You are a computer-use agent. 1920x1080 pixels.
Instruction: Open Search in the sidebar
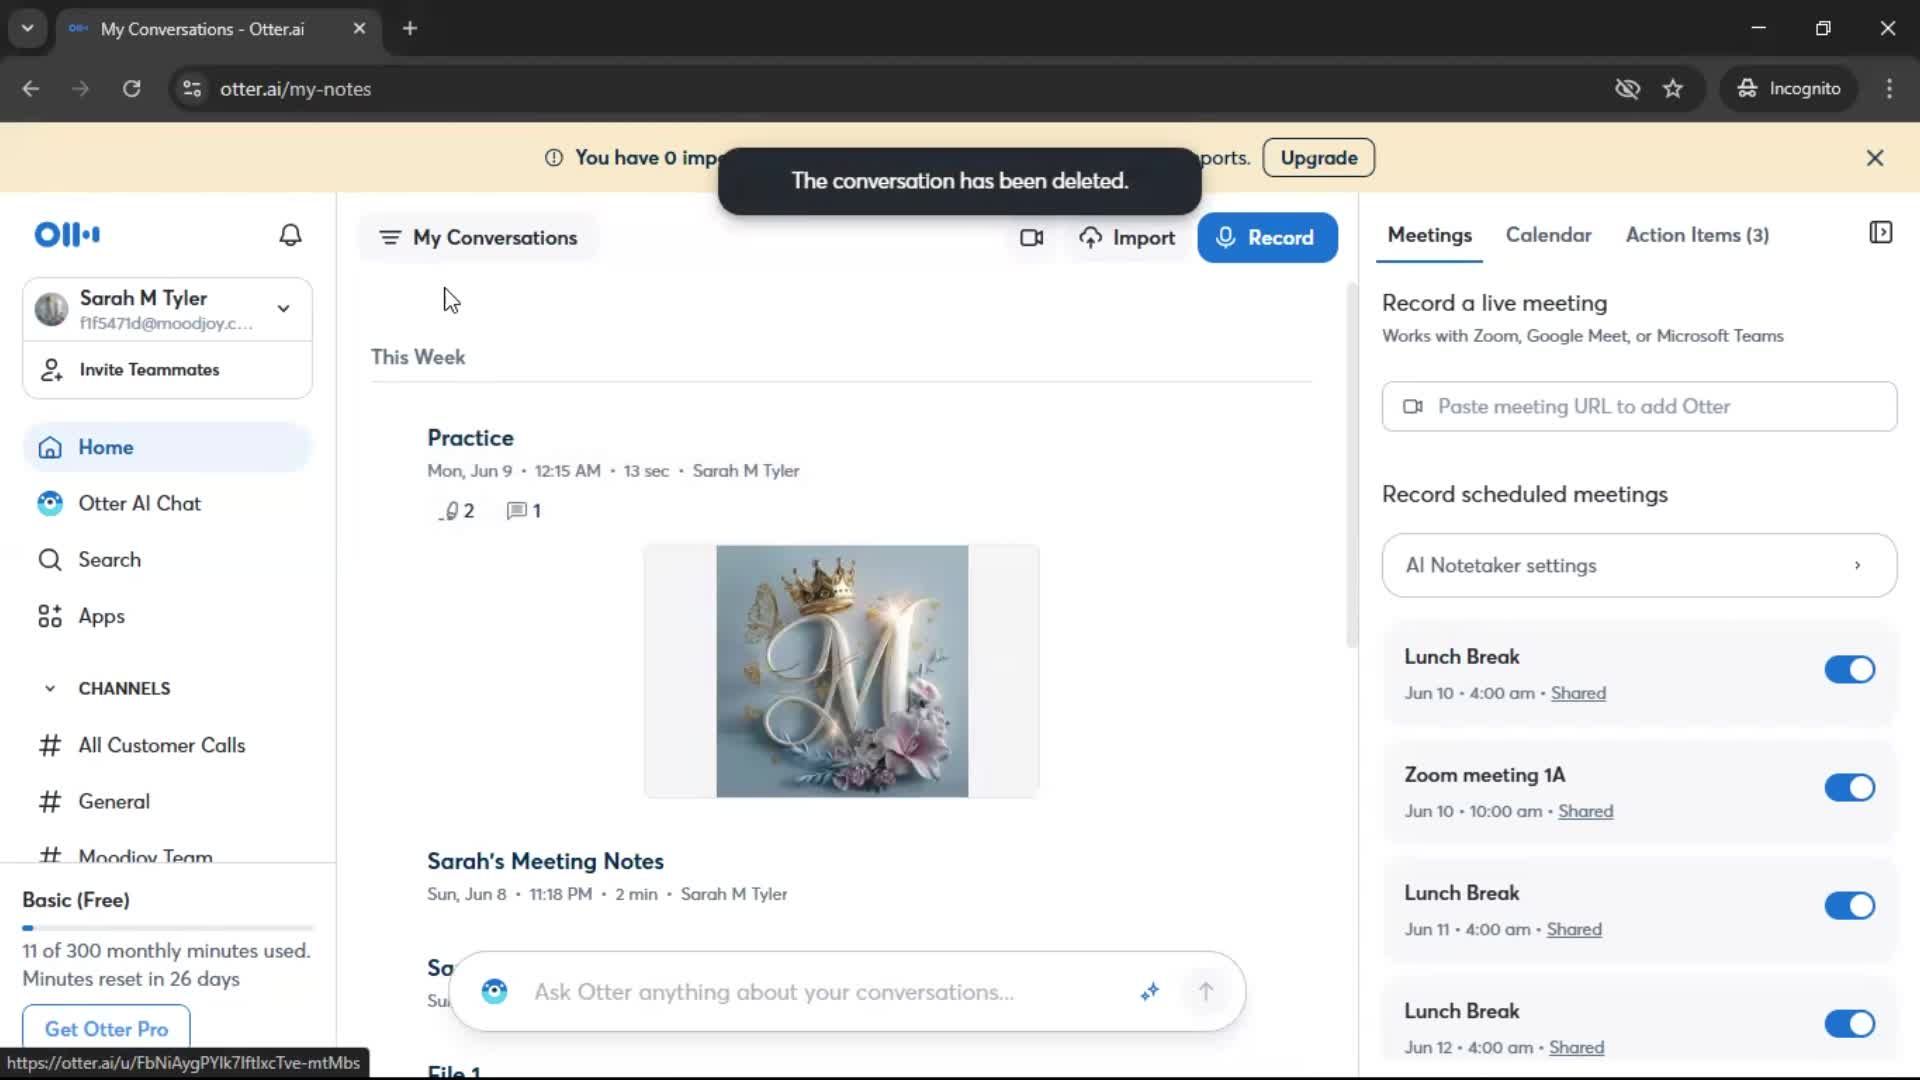tap(167, 559)
